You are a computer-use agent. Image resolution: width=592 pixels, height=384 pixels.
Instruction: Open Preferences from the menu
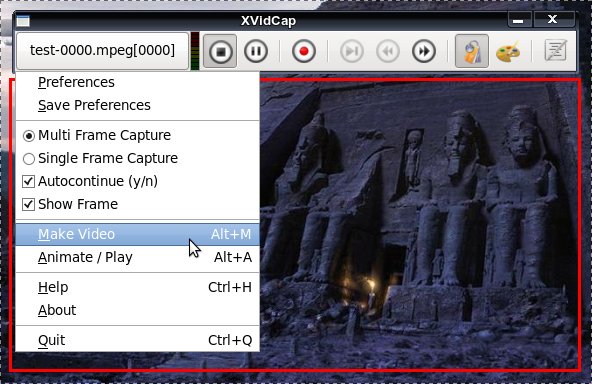pyautogui.click(x=137, y=82)
